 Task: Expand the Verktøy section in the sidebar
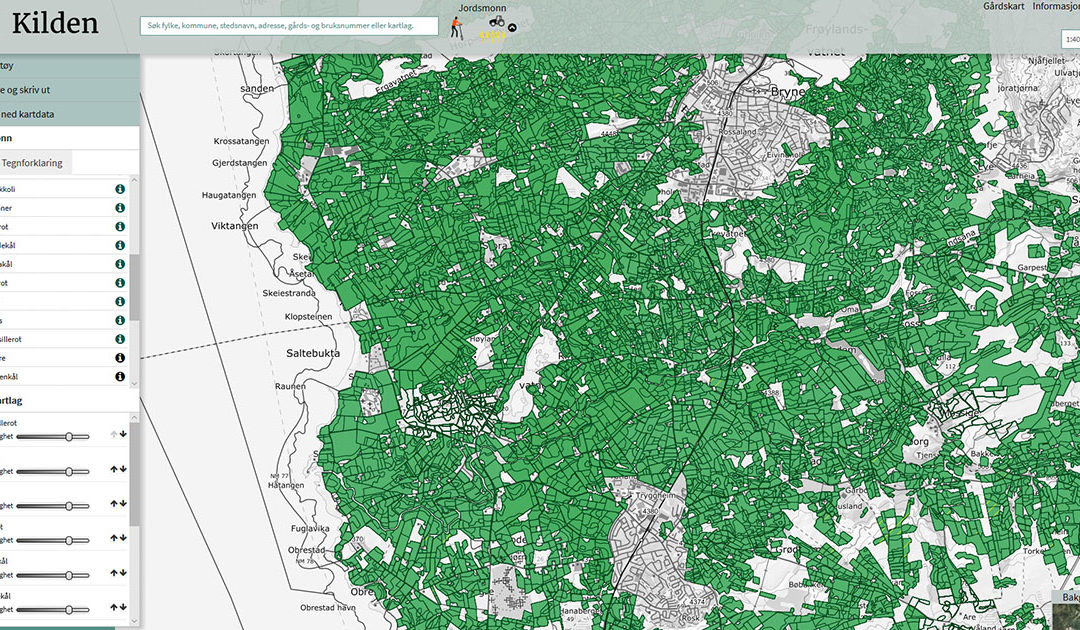click(60, 66)
